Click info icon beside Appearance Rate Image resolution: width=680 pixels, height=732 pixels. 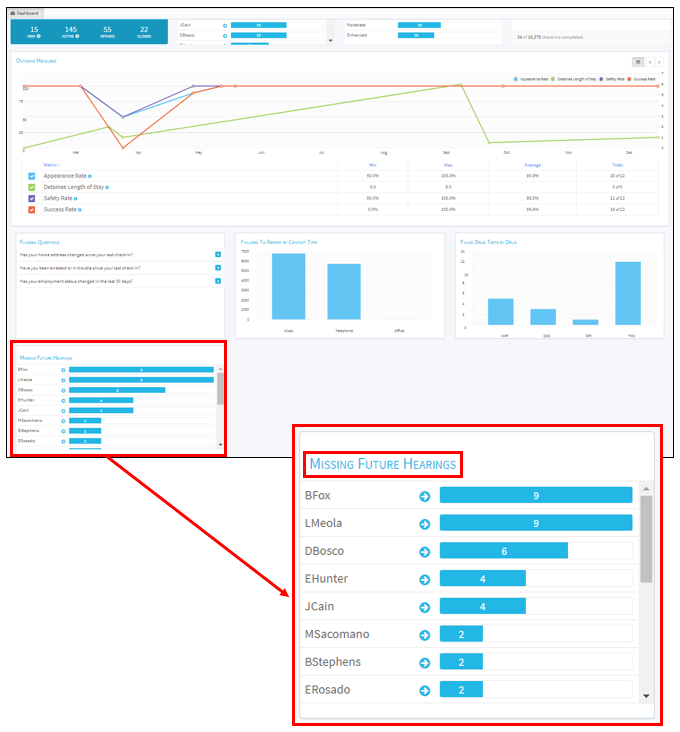coord(90,175)
